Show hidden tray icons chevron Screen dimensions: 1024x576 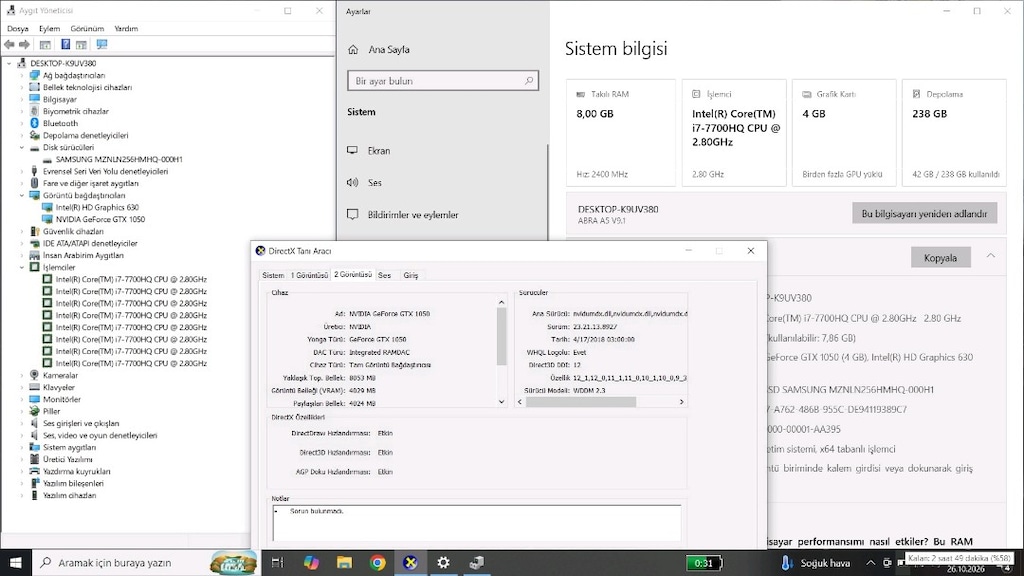pyautogui.click(x=871, y=562)
